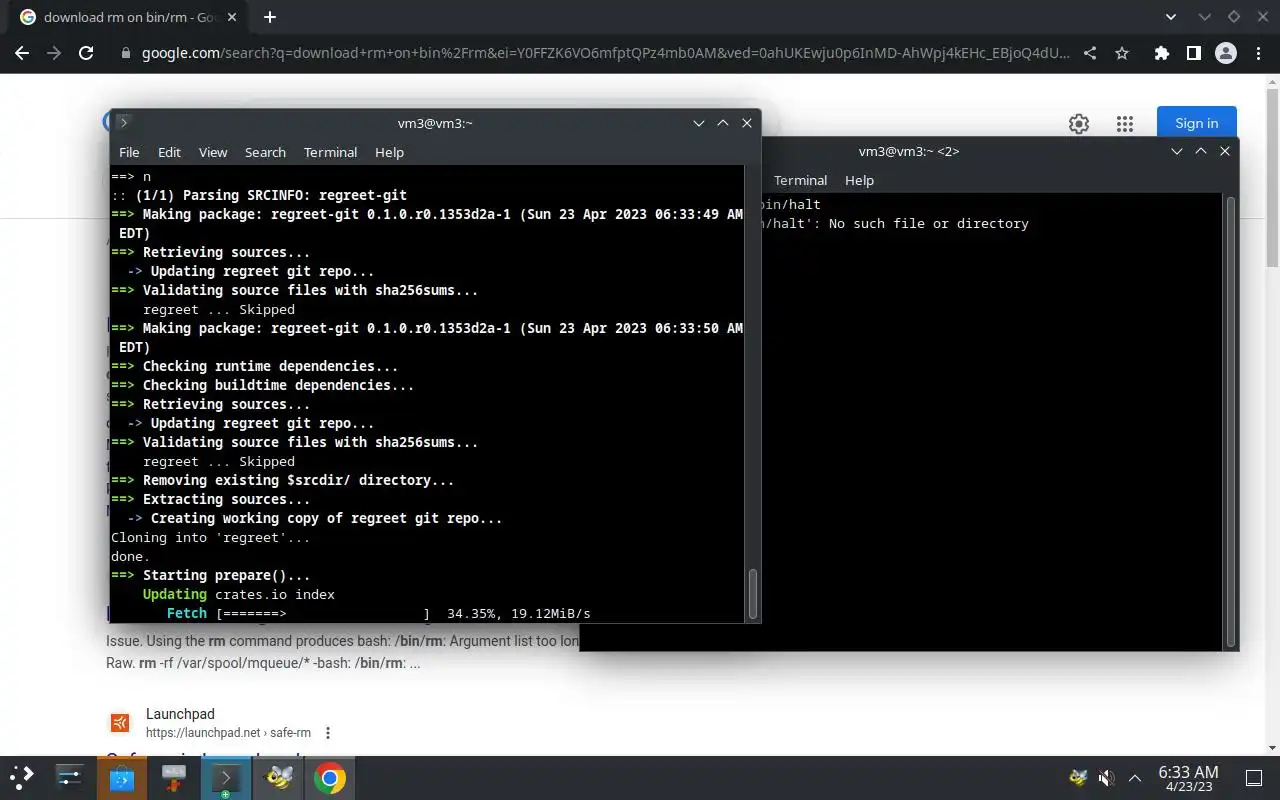Click the front terminal's window menu icon

click(x=123, y=123)
